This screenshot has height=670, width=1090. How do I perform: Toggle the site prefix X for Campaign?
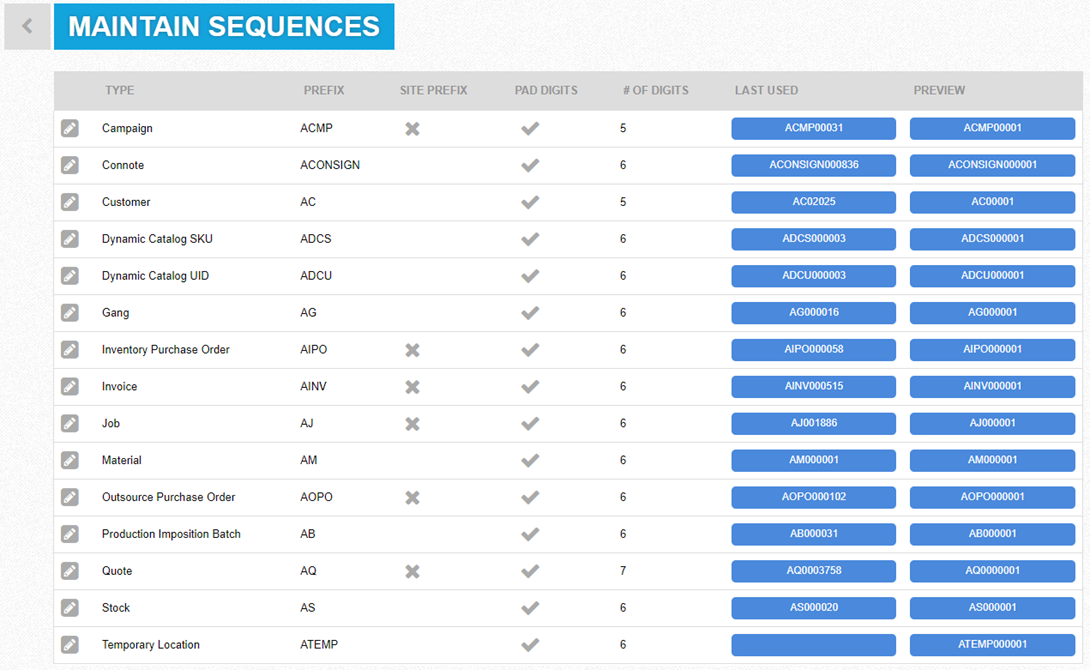[x=412, y=128]
